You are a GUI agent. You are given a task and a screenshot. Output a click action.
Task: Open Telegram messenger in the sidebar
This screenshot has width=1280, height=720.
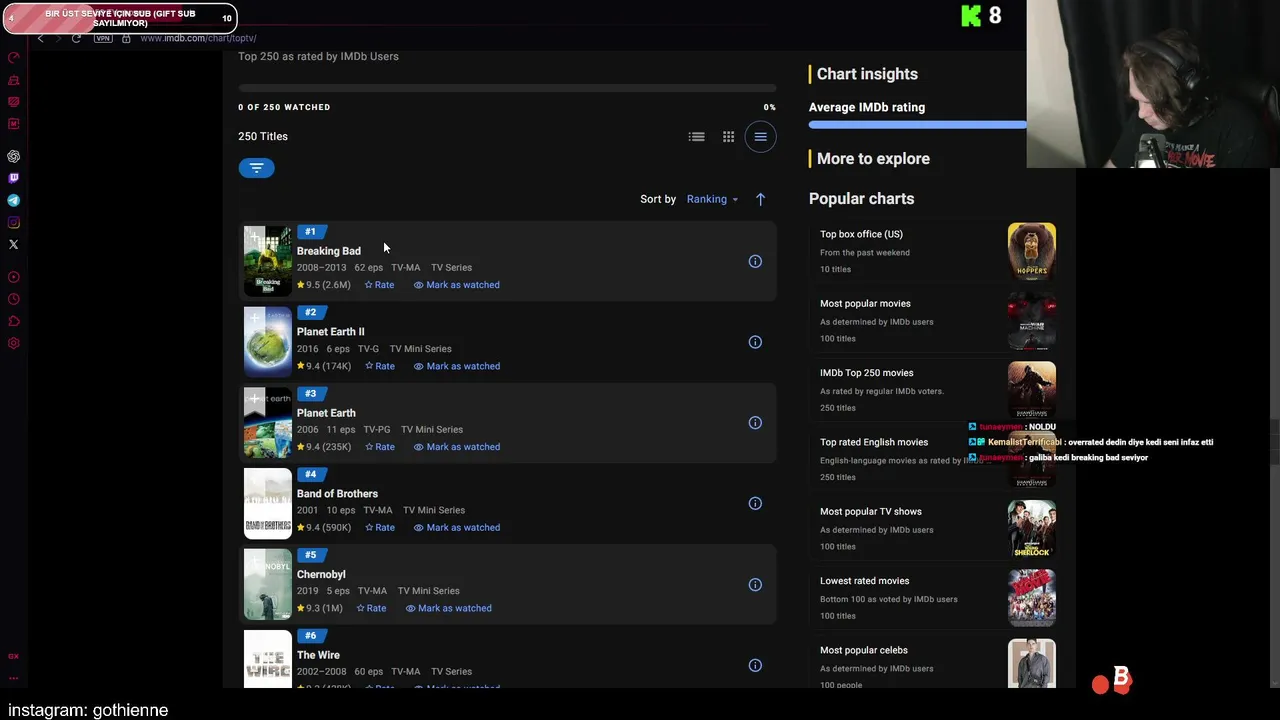click(14, 200)
